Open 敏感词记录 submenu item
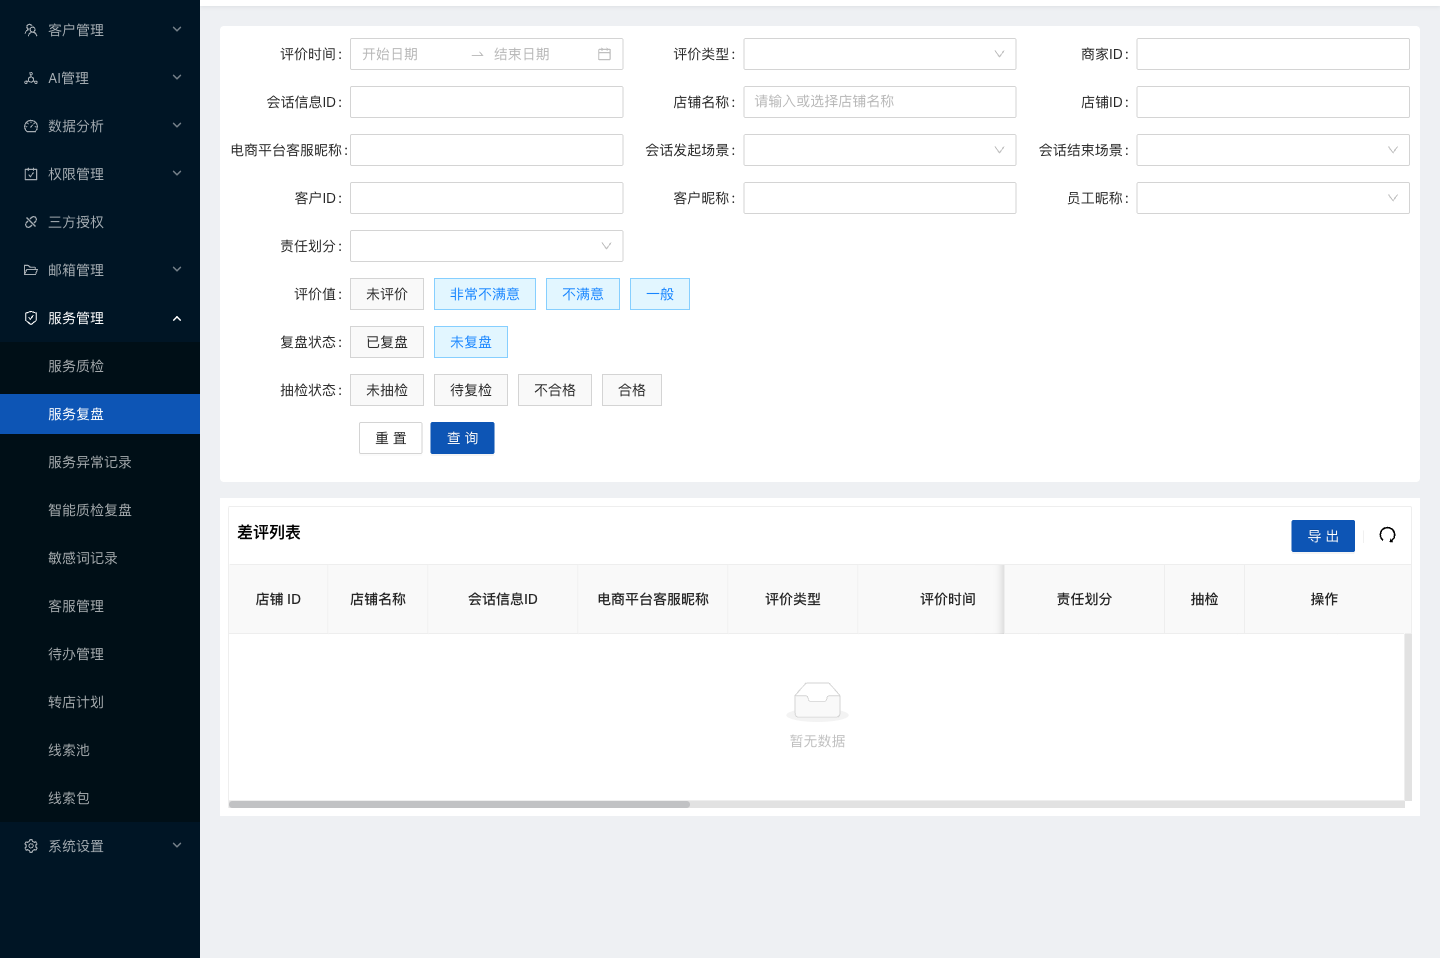The height and width of the screenshot is (958, 1440). click(x=100, y=558)
